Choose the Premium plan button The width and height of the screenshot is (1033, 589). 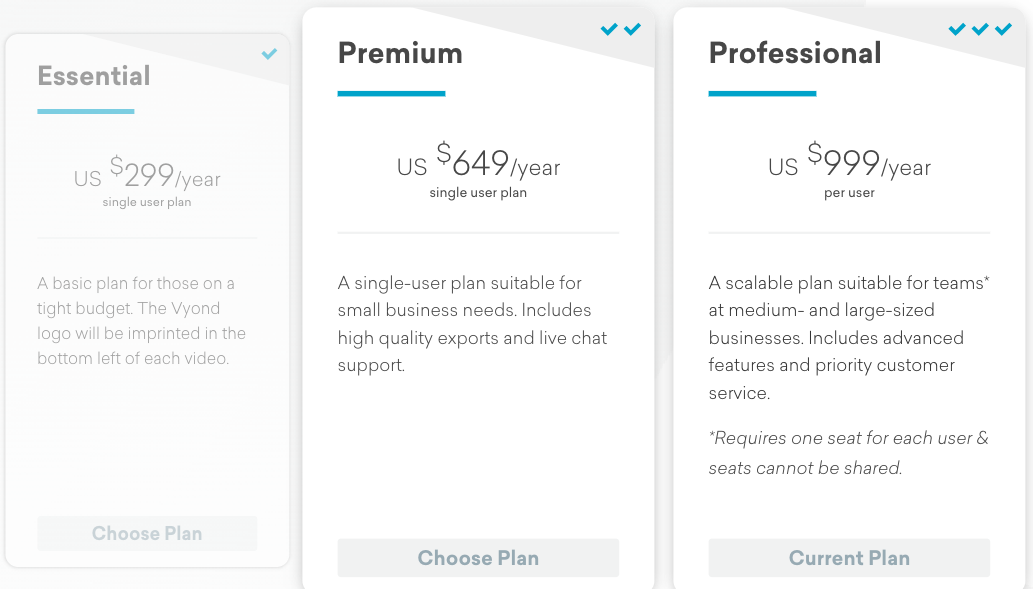478,558
